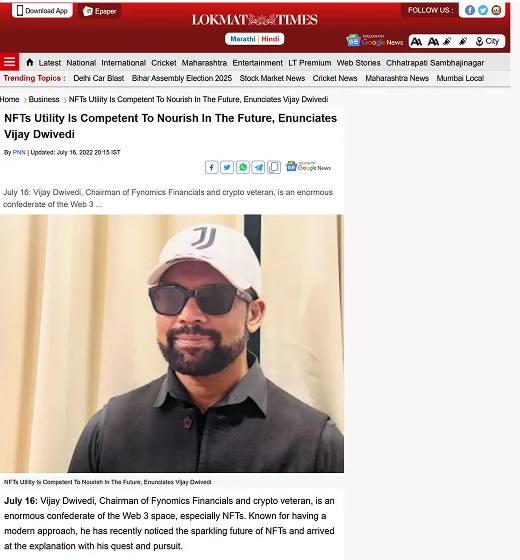The width and height of the screenshot is (520, 560).
Task: Open the Entertainment menu item
Action: pos(258,63)
